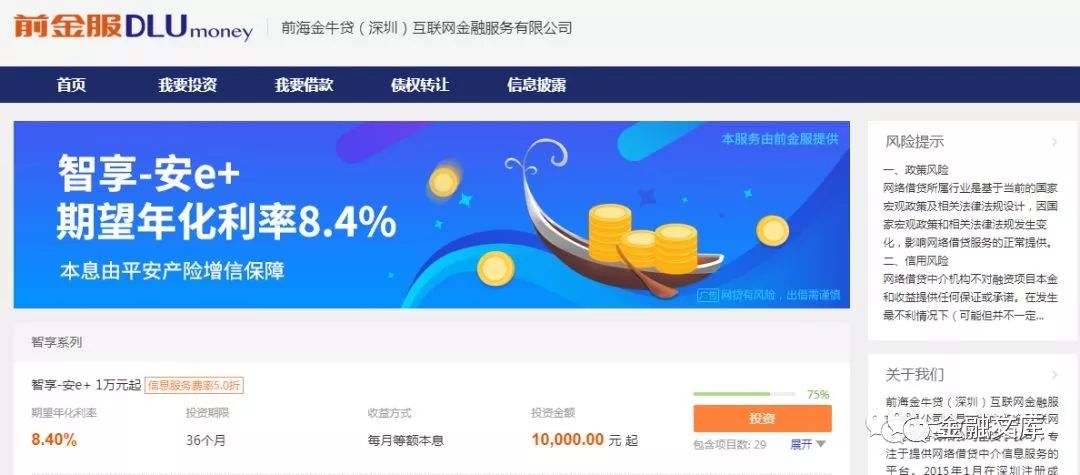Click the orange 投资 button
1080x475 pixels.
762,419
